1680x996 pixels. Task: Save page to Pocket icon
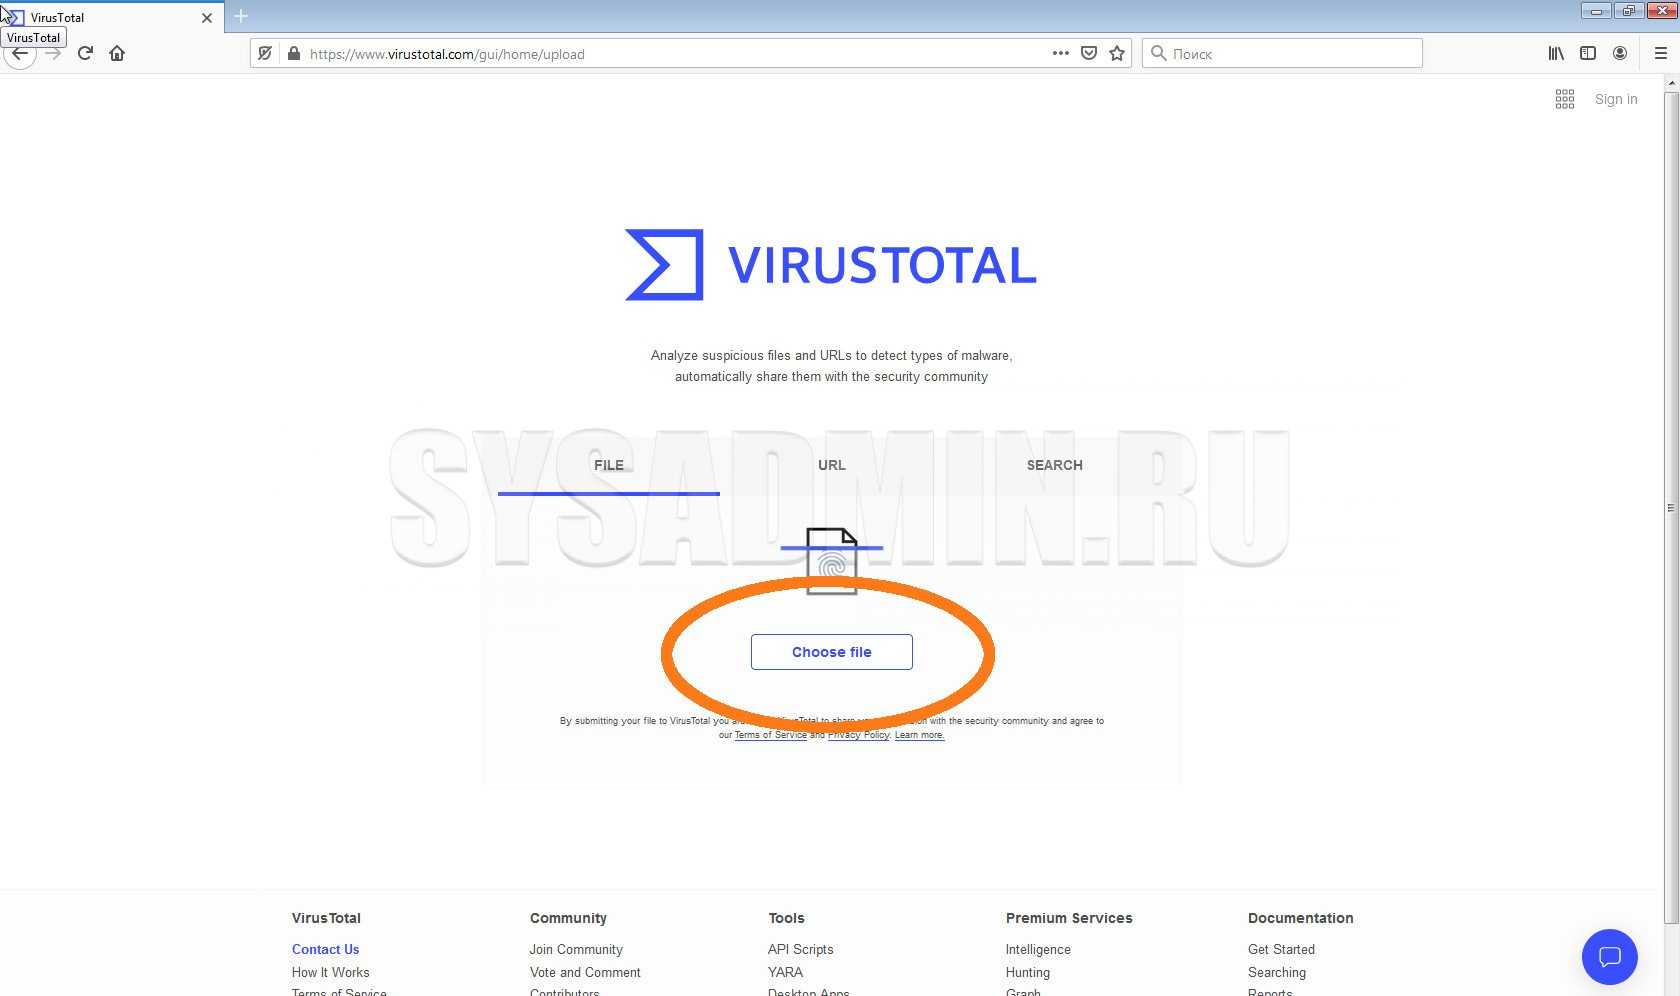1089,54
